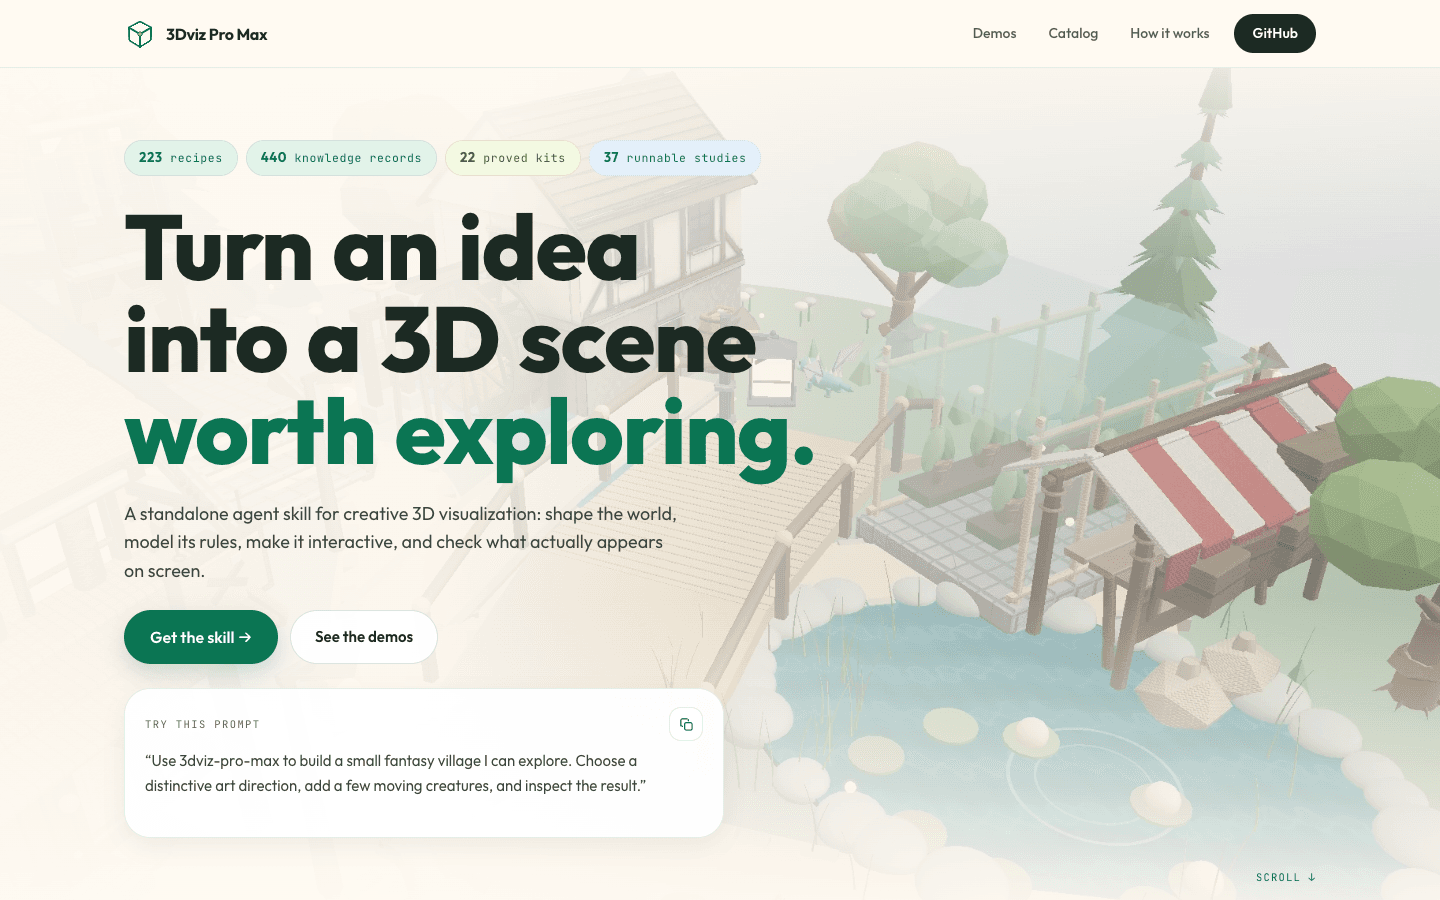Click the fantasy village prompt text
Viewport: 1440px width, 900px height.
pyautogui.click(x=396, y=773)
